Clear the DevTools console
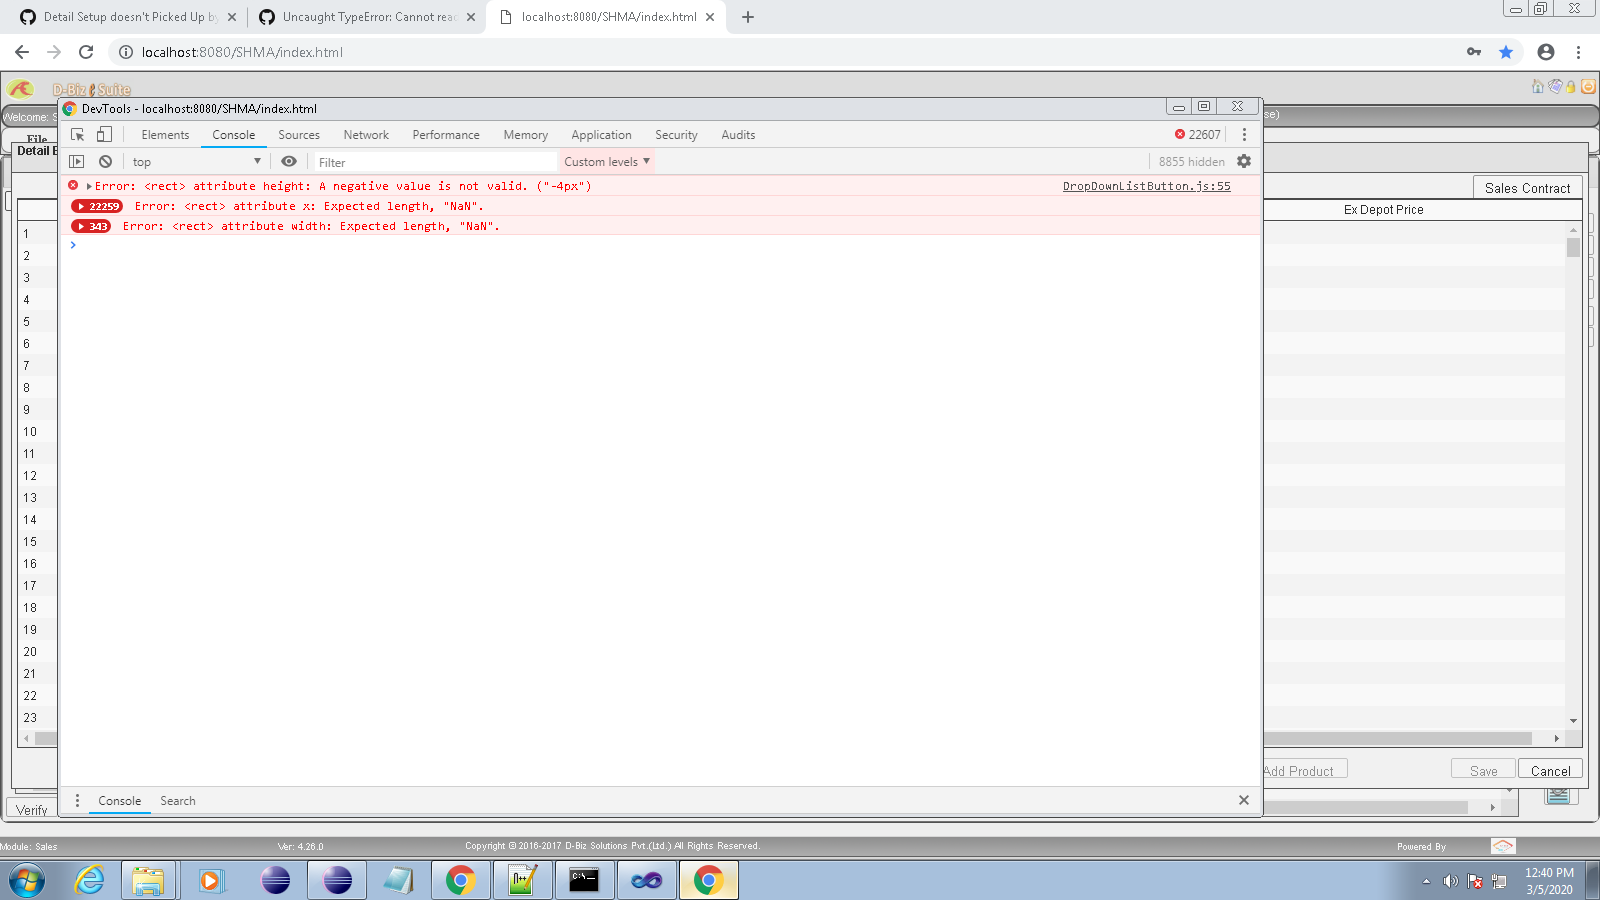Screen dimensions: 1600x900 [x=105, y=161]
